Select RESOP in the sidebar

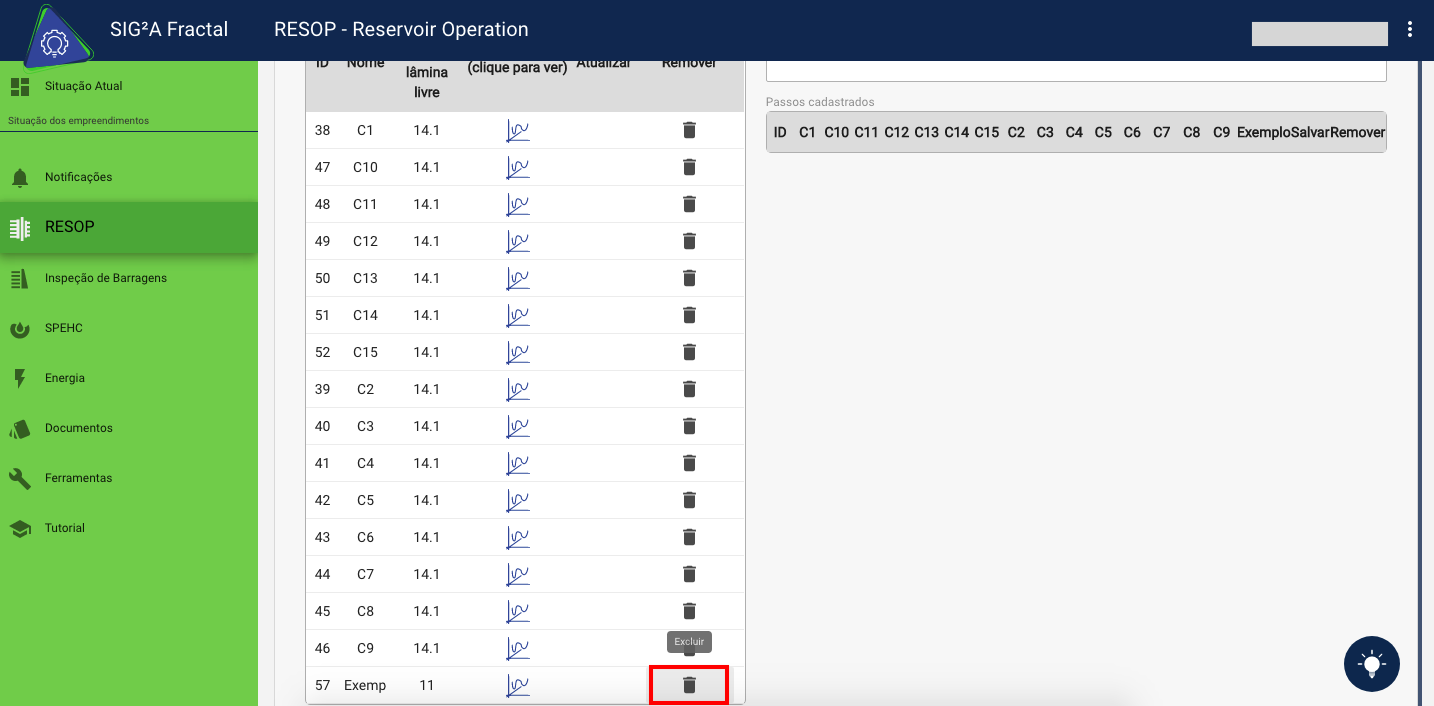(70, 227)
